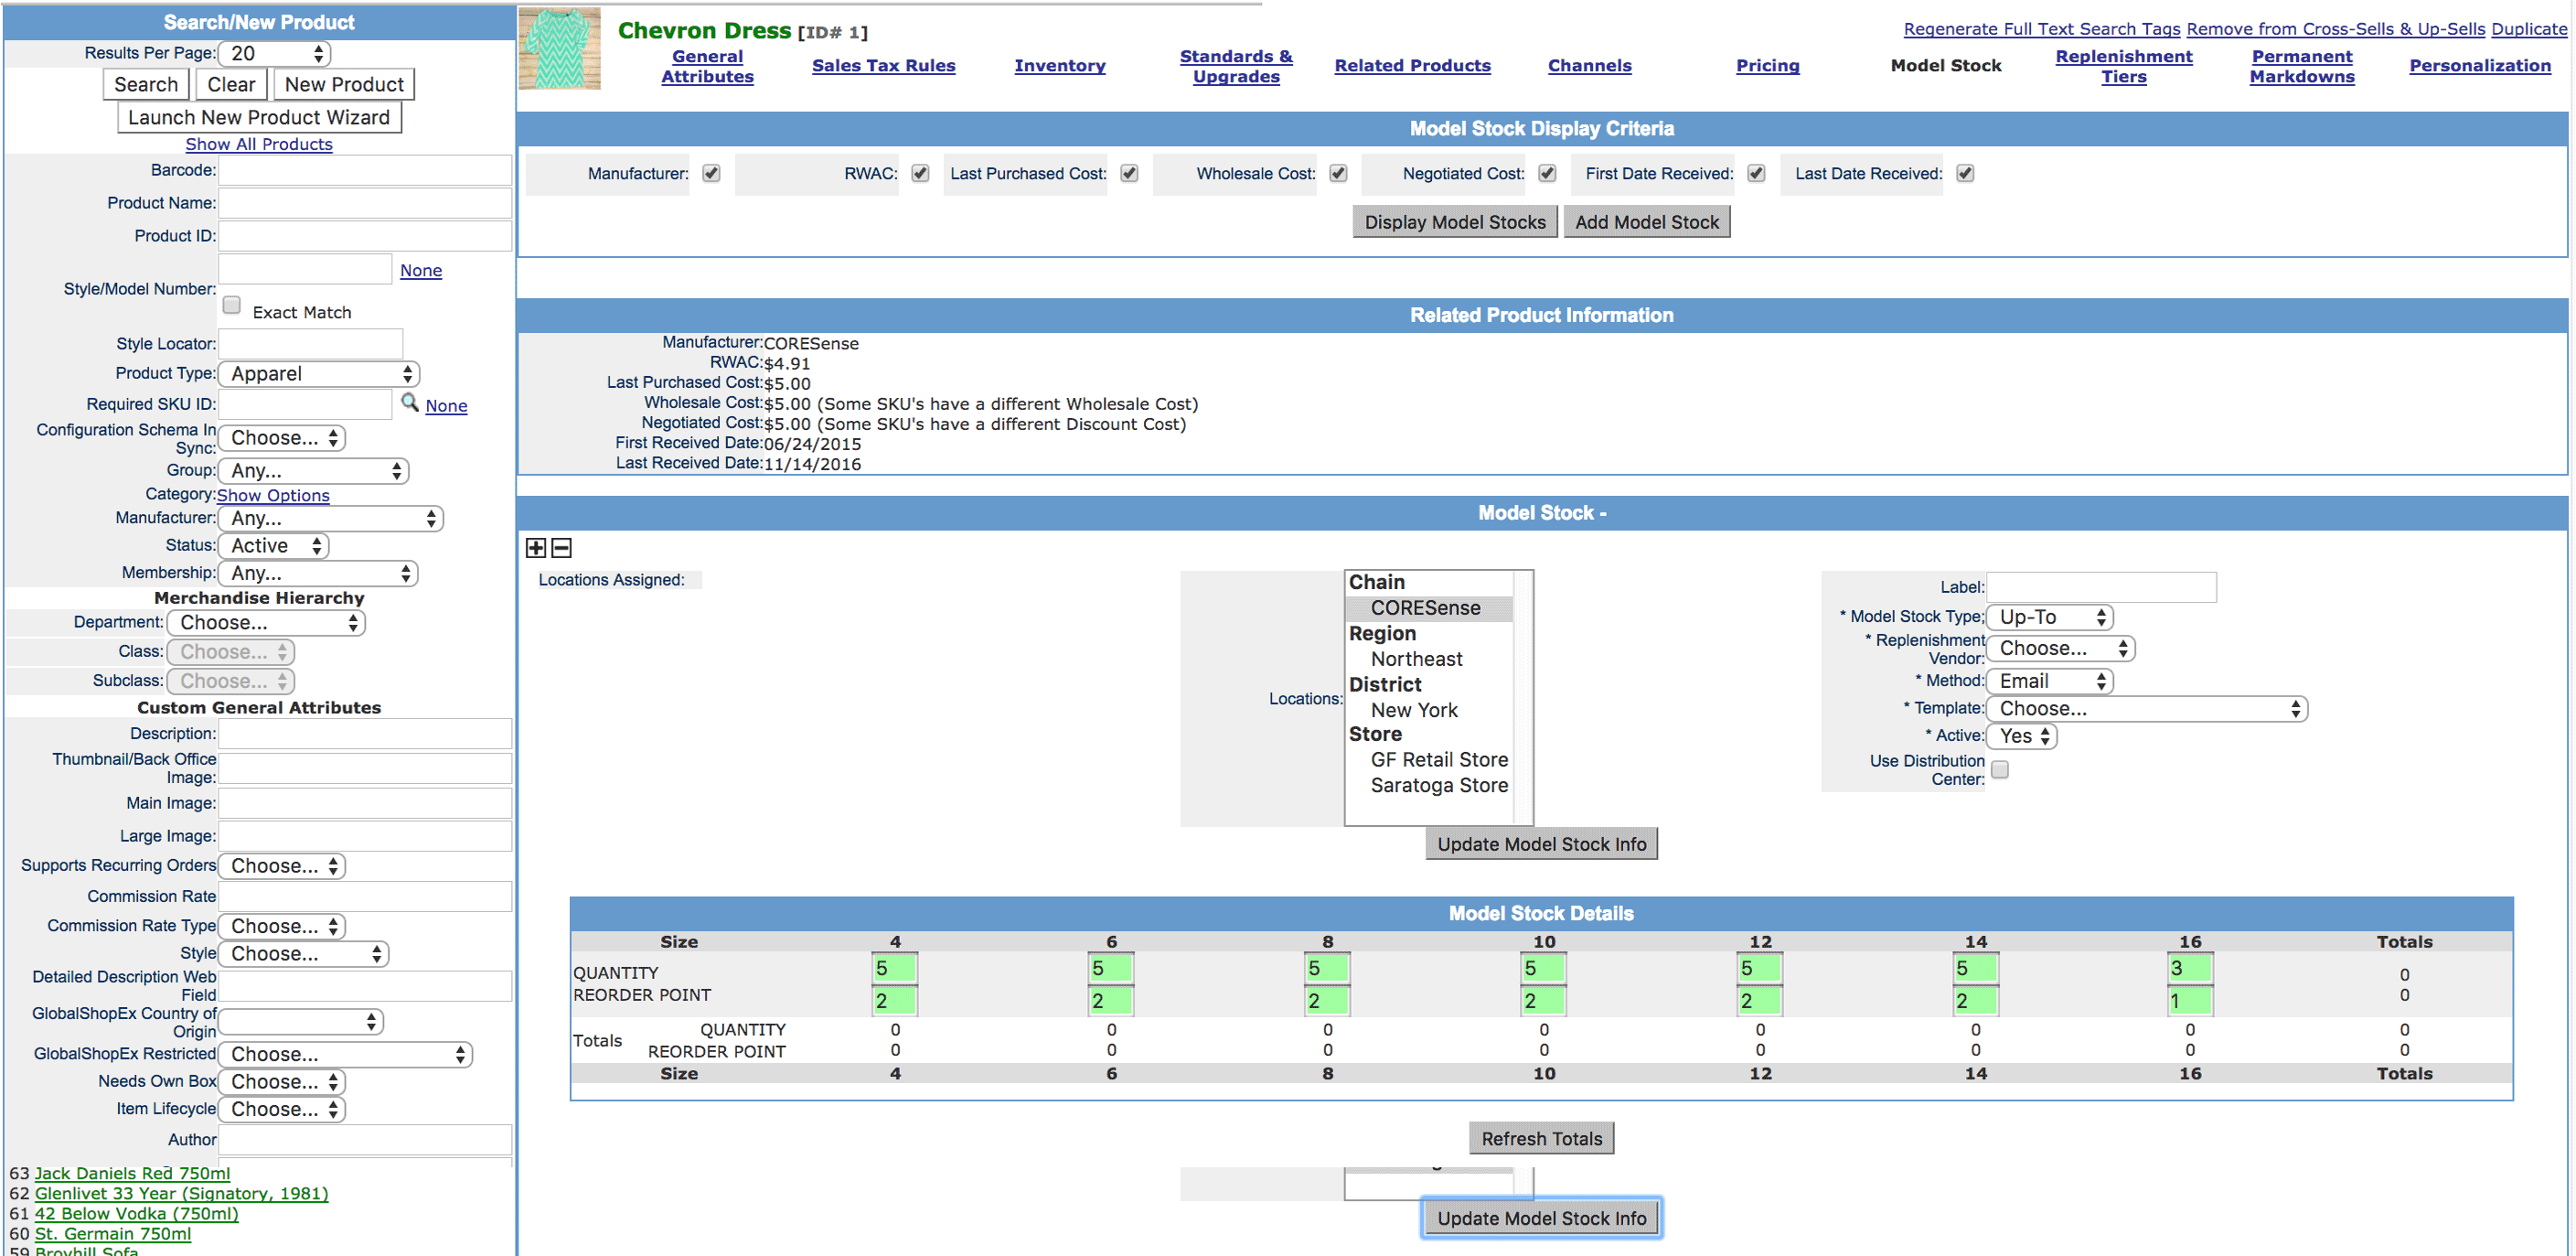Open the Pricing tab
2576x1256 pixels.
pos(1767,66)
